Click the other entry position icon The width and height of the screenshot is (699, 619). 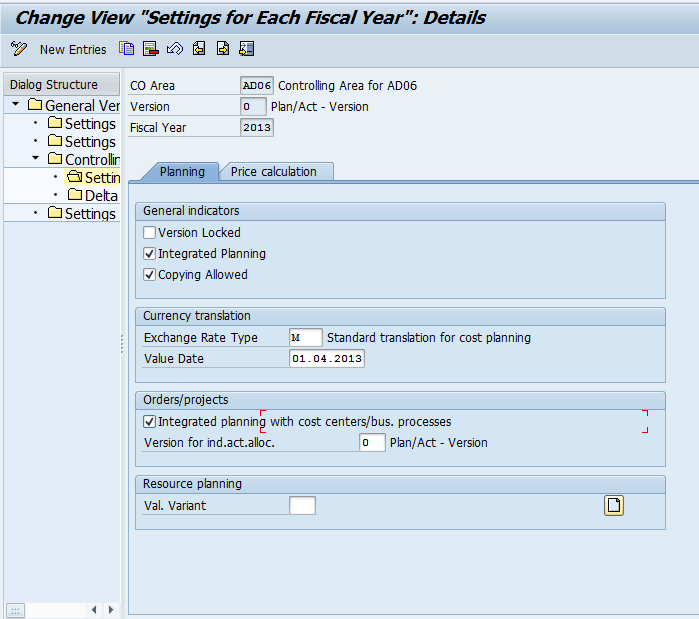click(x=247, y=48)
